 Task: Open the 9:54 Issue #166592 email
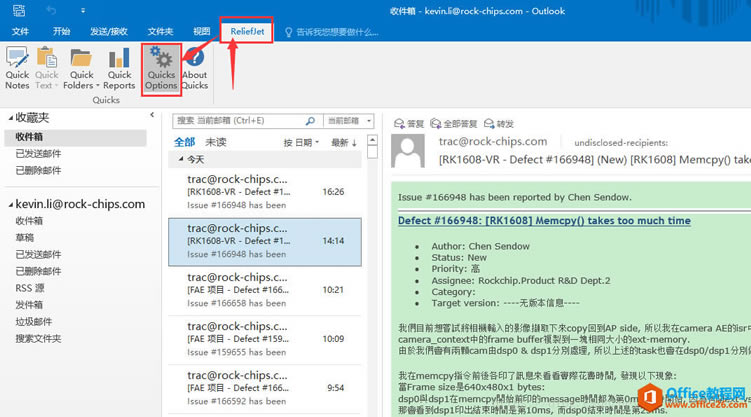point(265,388)
